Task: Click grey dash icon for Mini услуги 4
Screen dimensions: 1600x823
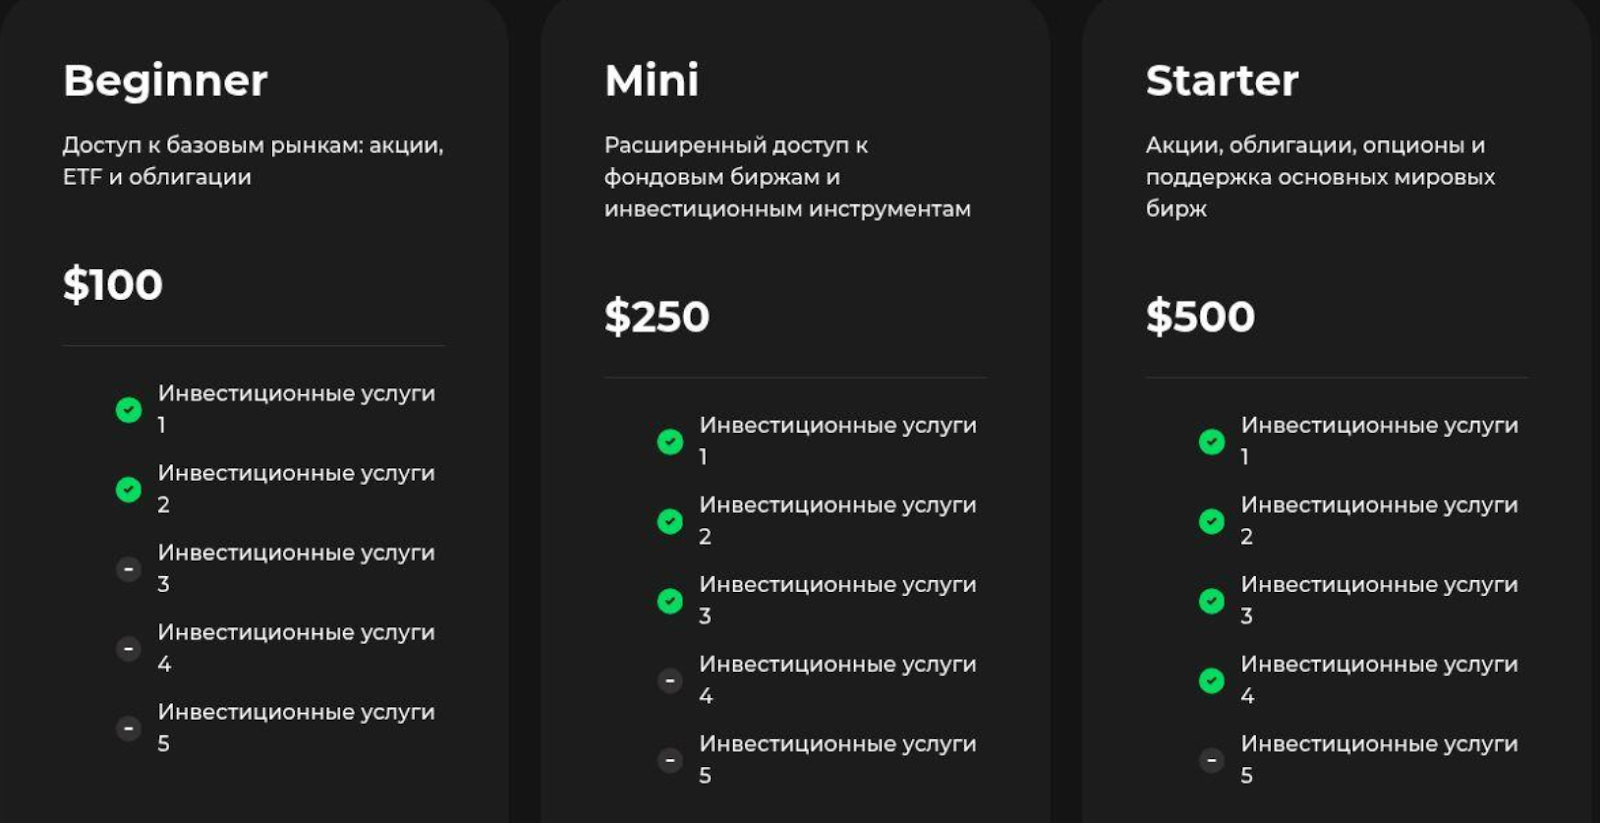Action: (670, 681)
